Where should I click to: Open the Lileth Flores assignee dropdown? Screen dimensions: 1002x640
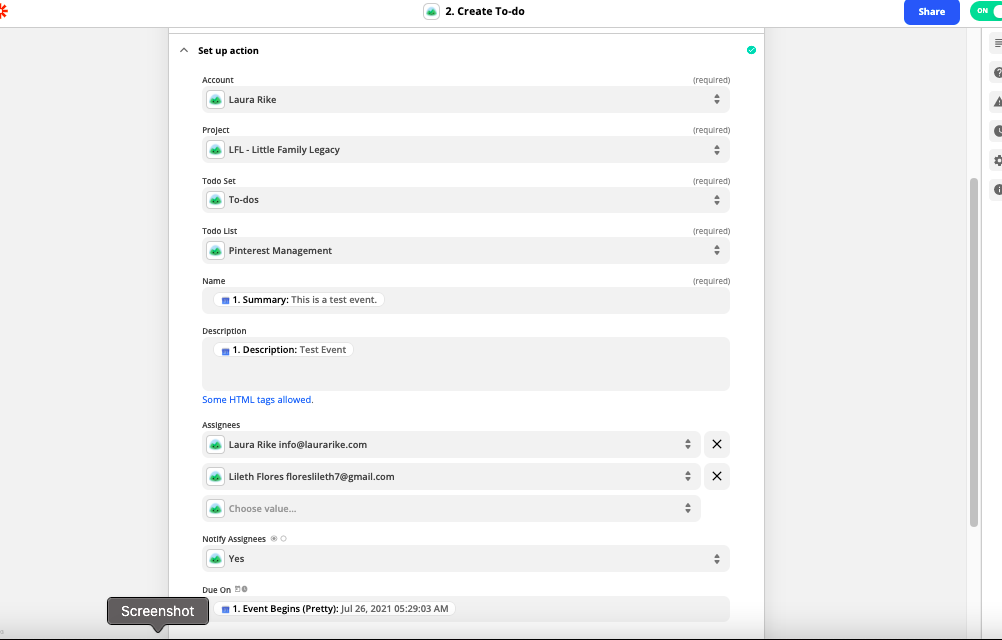[451, 476]
